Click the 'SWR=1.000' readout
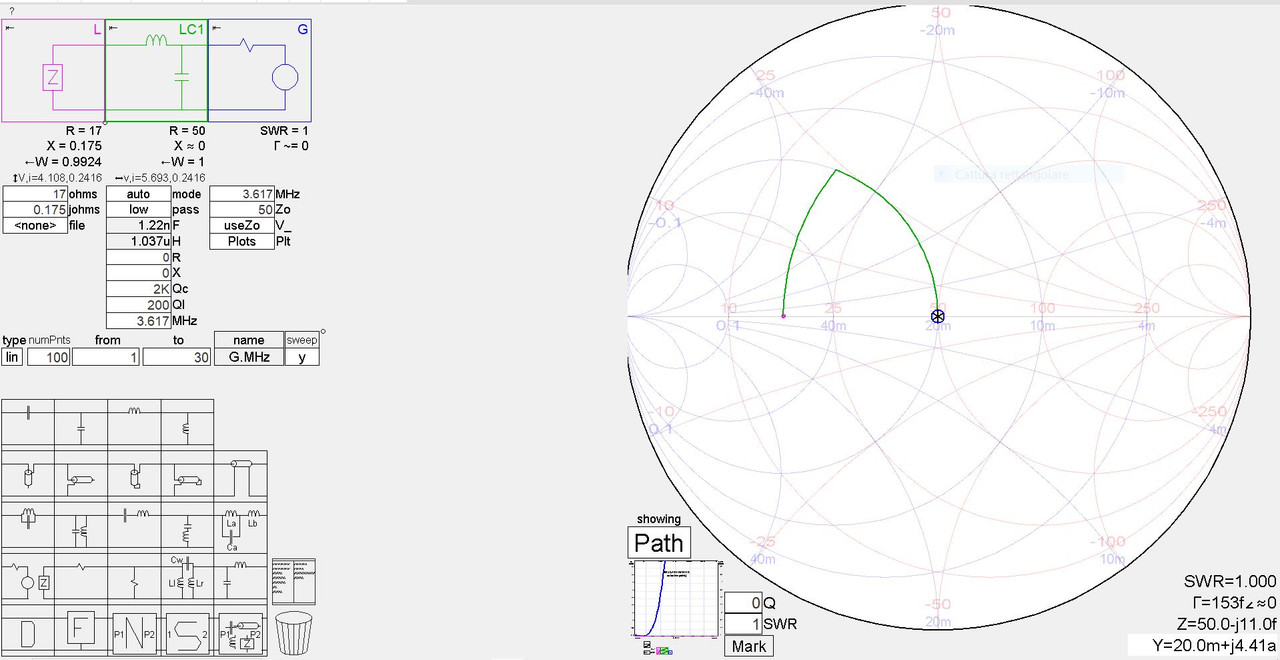Image resolution: width=1280 pixels, height=660 pixels. pos(1230,581)
